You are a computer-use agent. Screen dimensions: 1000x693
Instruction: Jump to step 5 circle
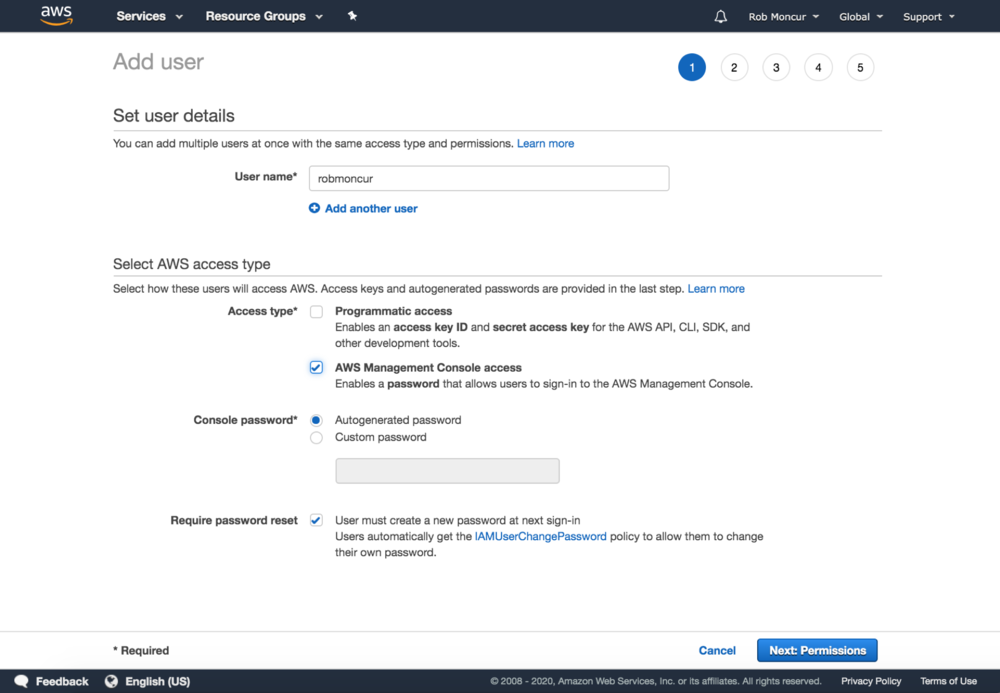860,68
